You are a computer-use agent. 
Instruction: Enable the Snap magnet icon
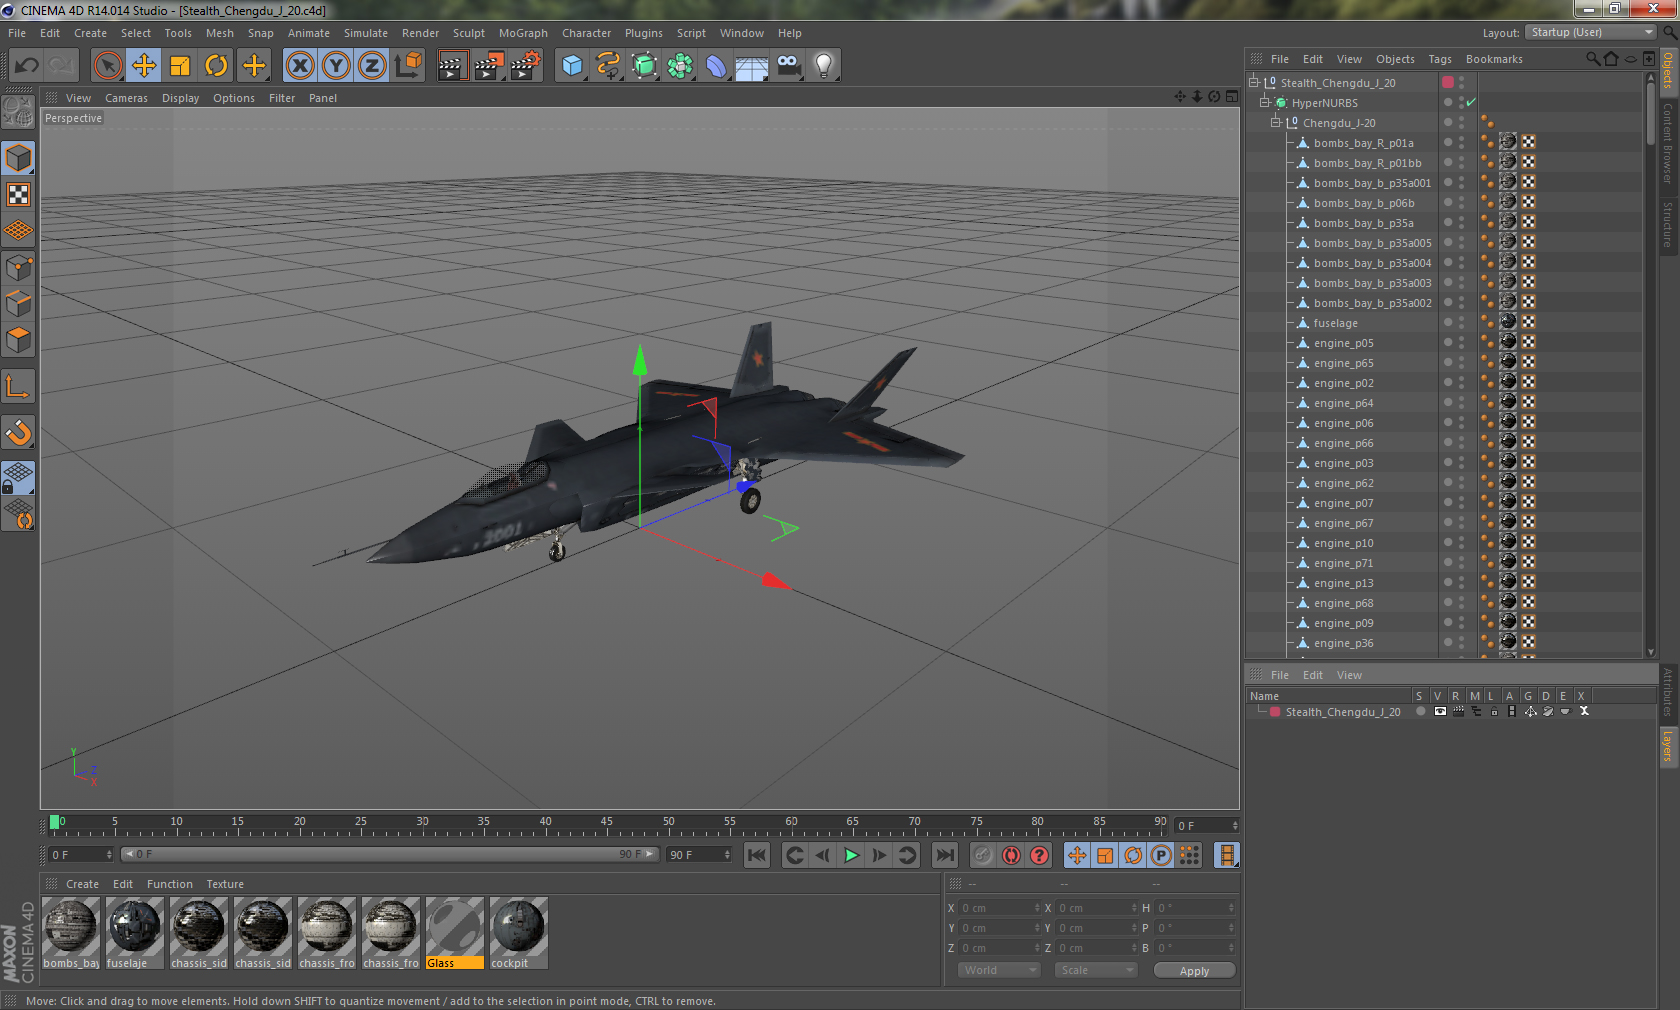(18, 432)
